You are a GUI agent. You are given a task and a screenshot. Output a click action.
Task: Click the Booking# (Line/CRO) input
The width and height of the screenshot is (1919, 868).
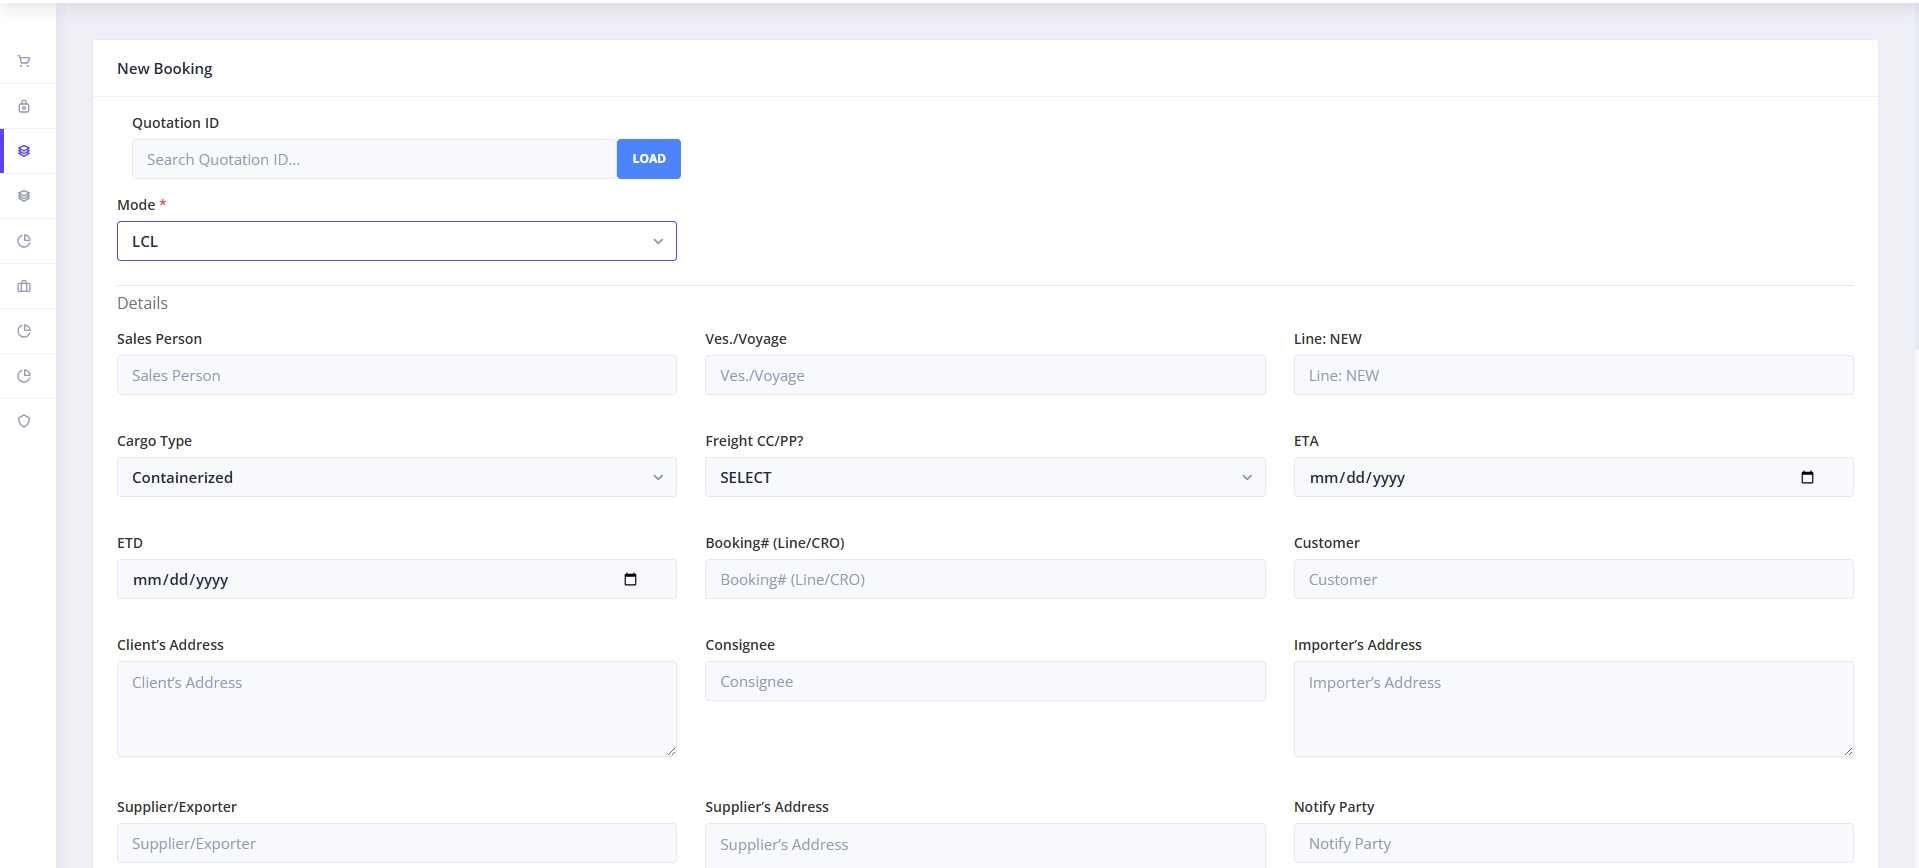[984, 579]
